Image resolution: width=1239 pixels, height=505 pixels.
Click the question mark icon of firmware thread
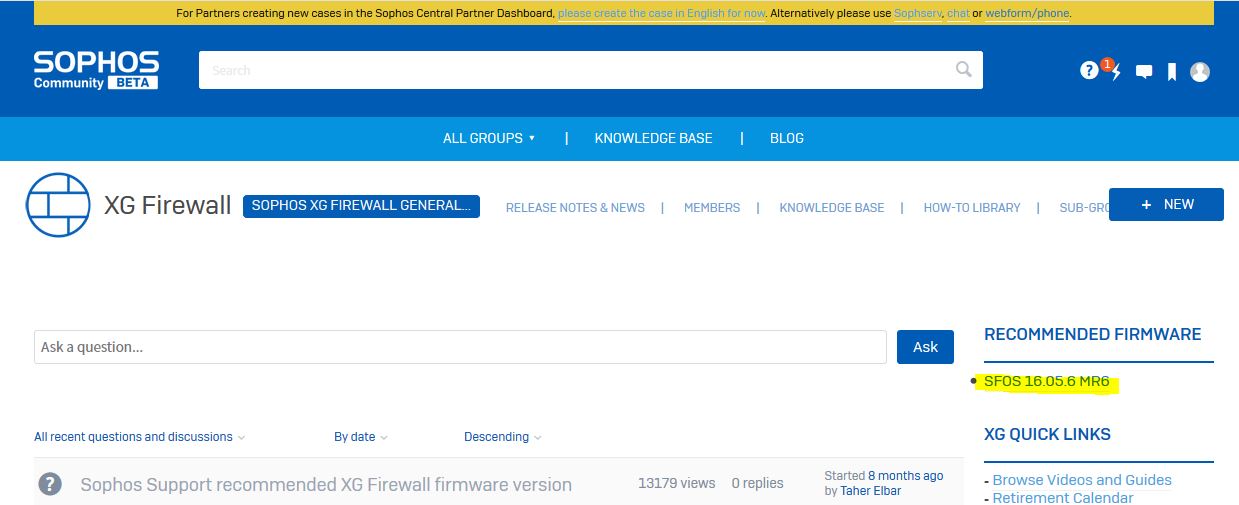coord(50,484)
